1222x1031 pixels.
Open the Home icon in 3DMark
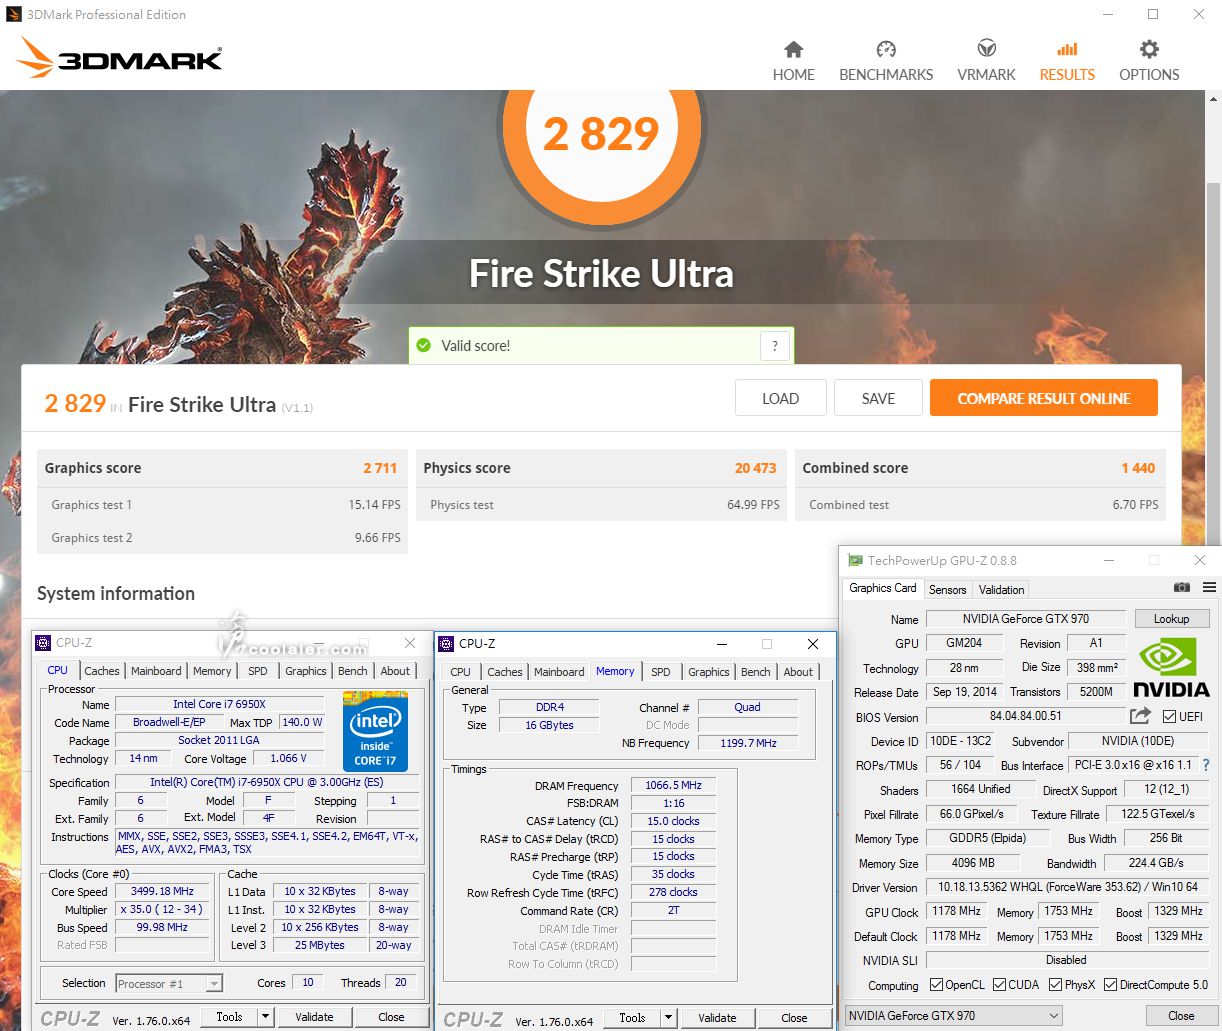[x=793, y=50]
